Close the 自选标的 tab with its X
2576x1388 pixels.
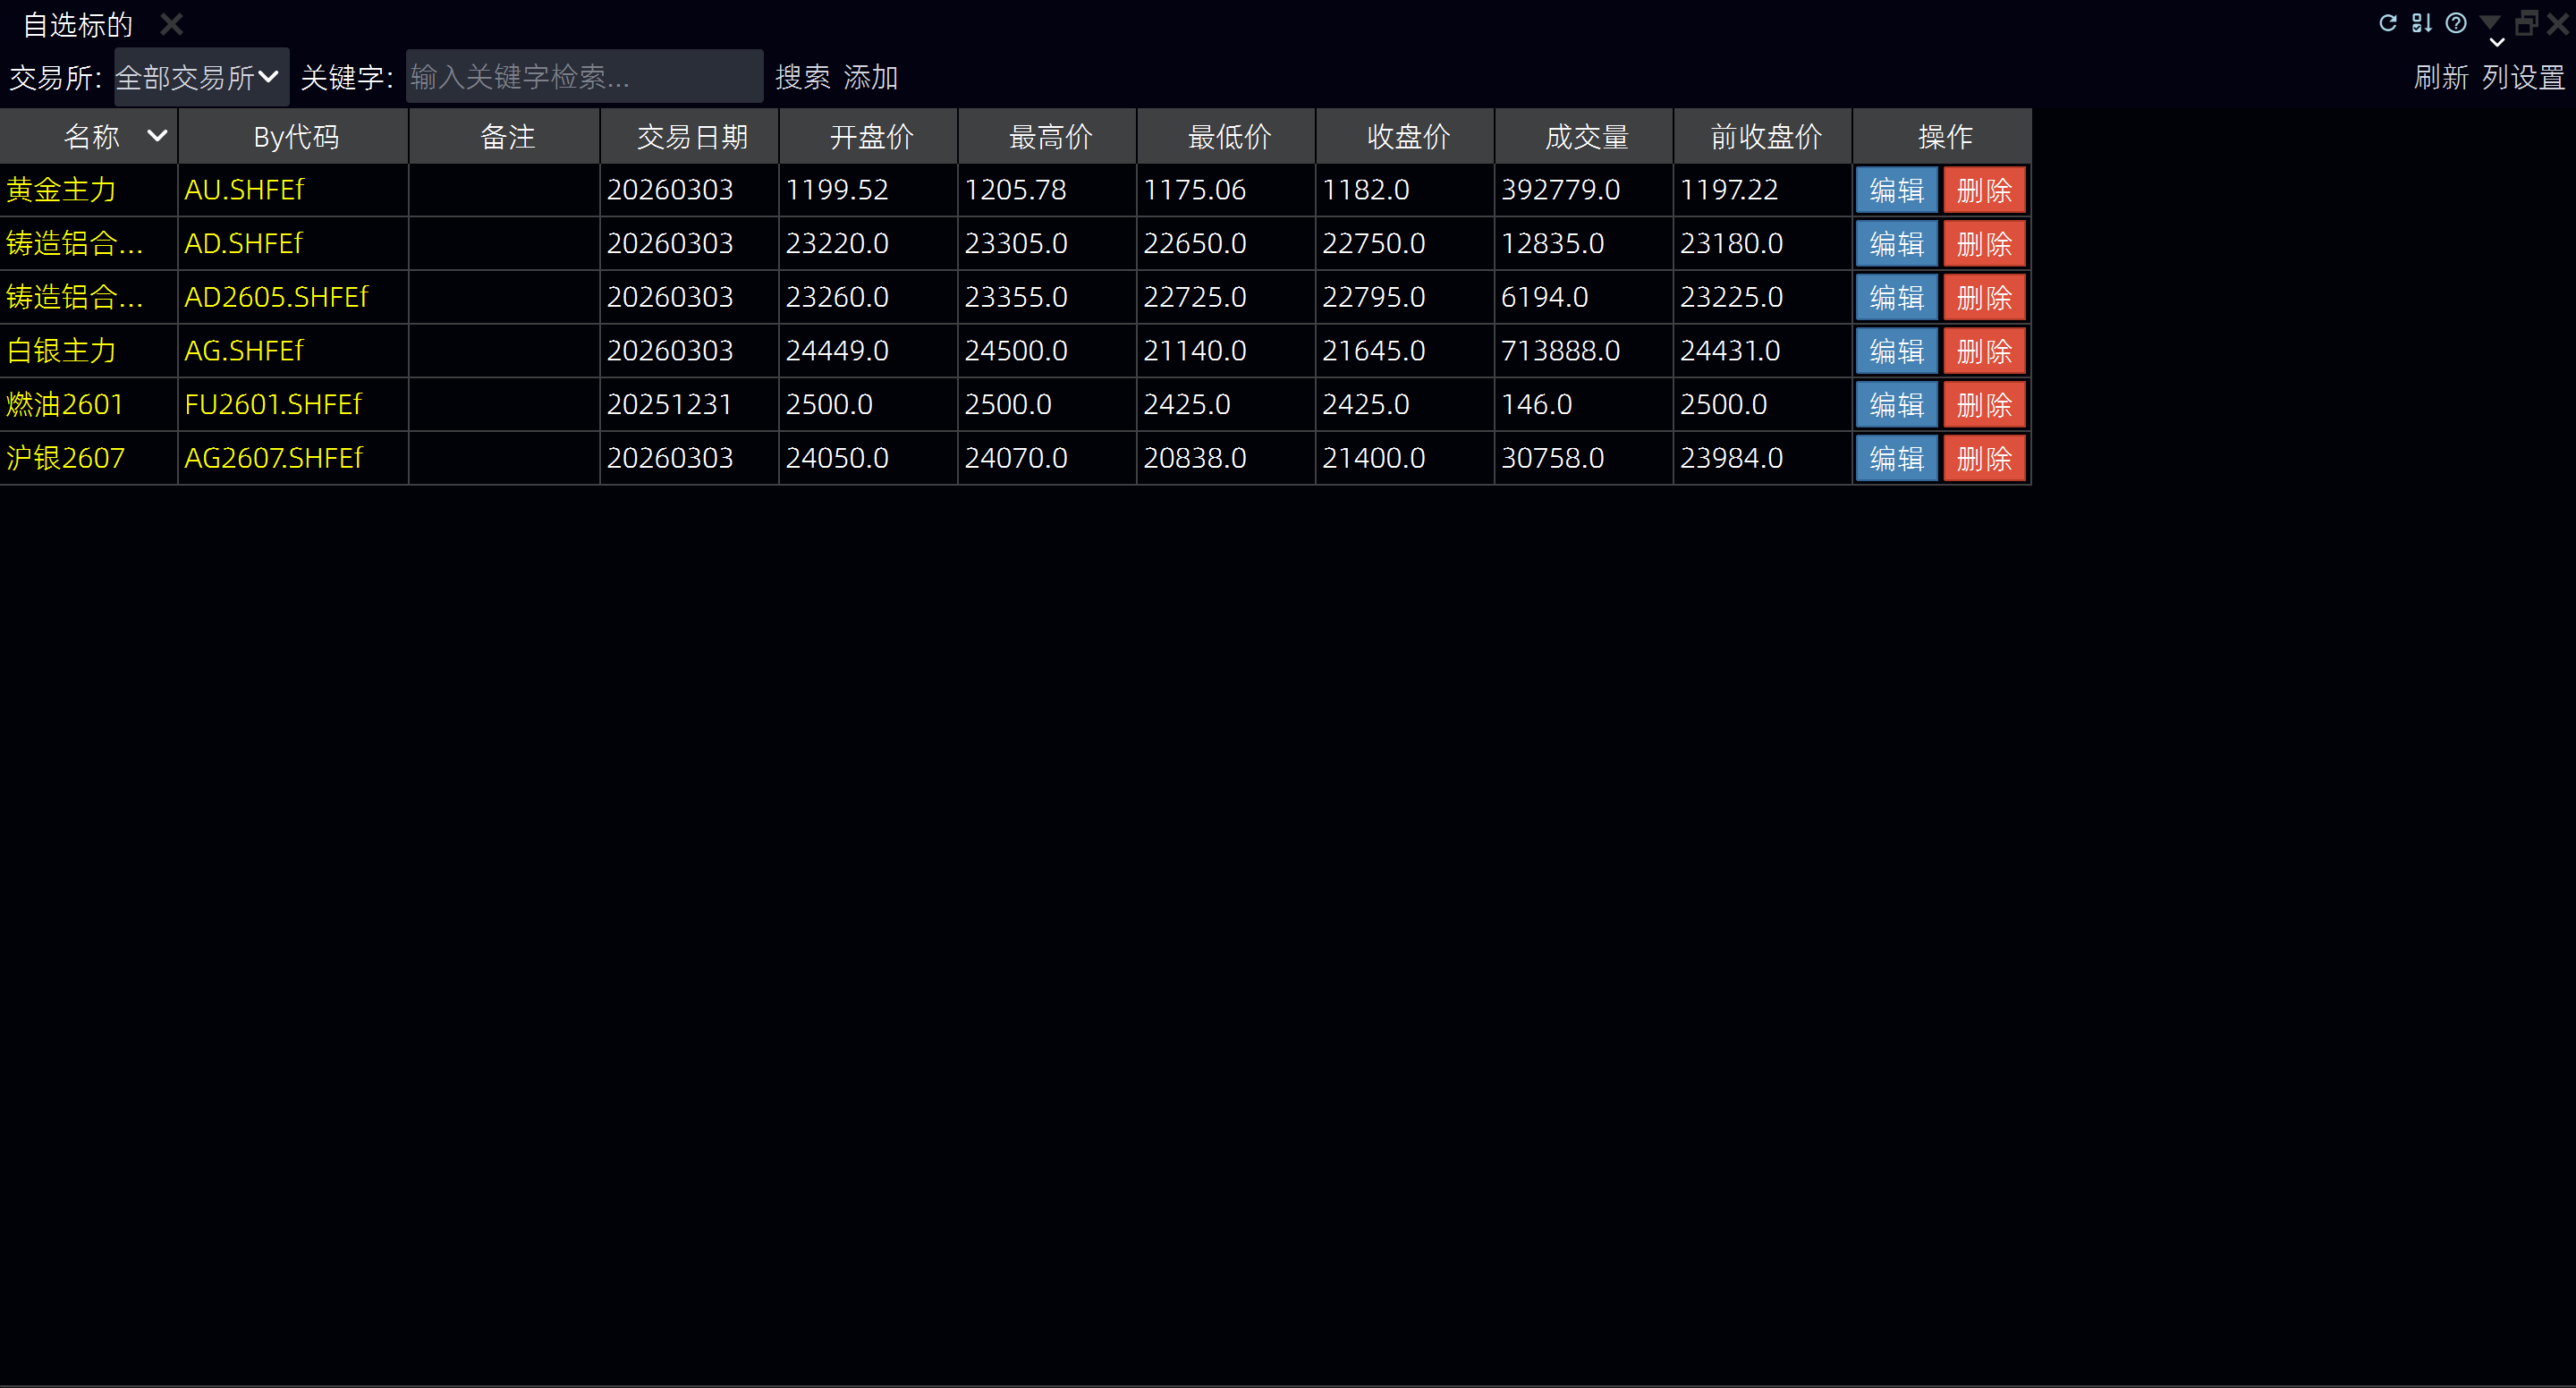172,24
